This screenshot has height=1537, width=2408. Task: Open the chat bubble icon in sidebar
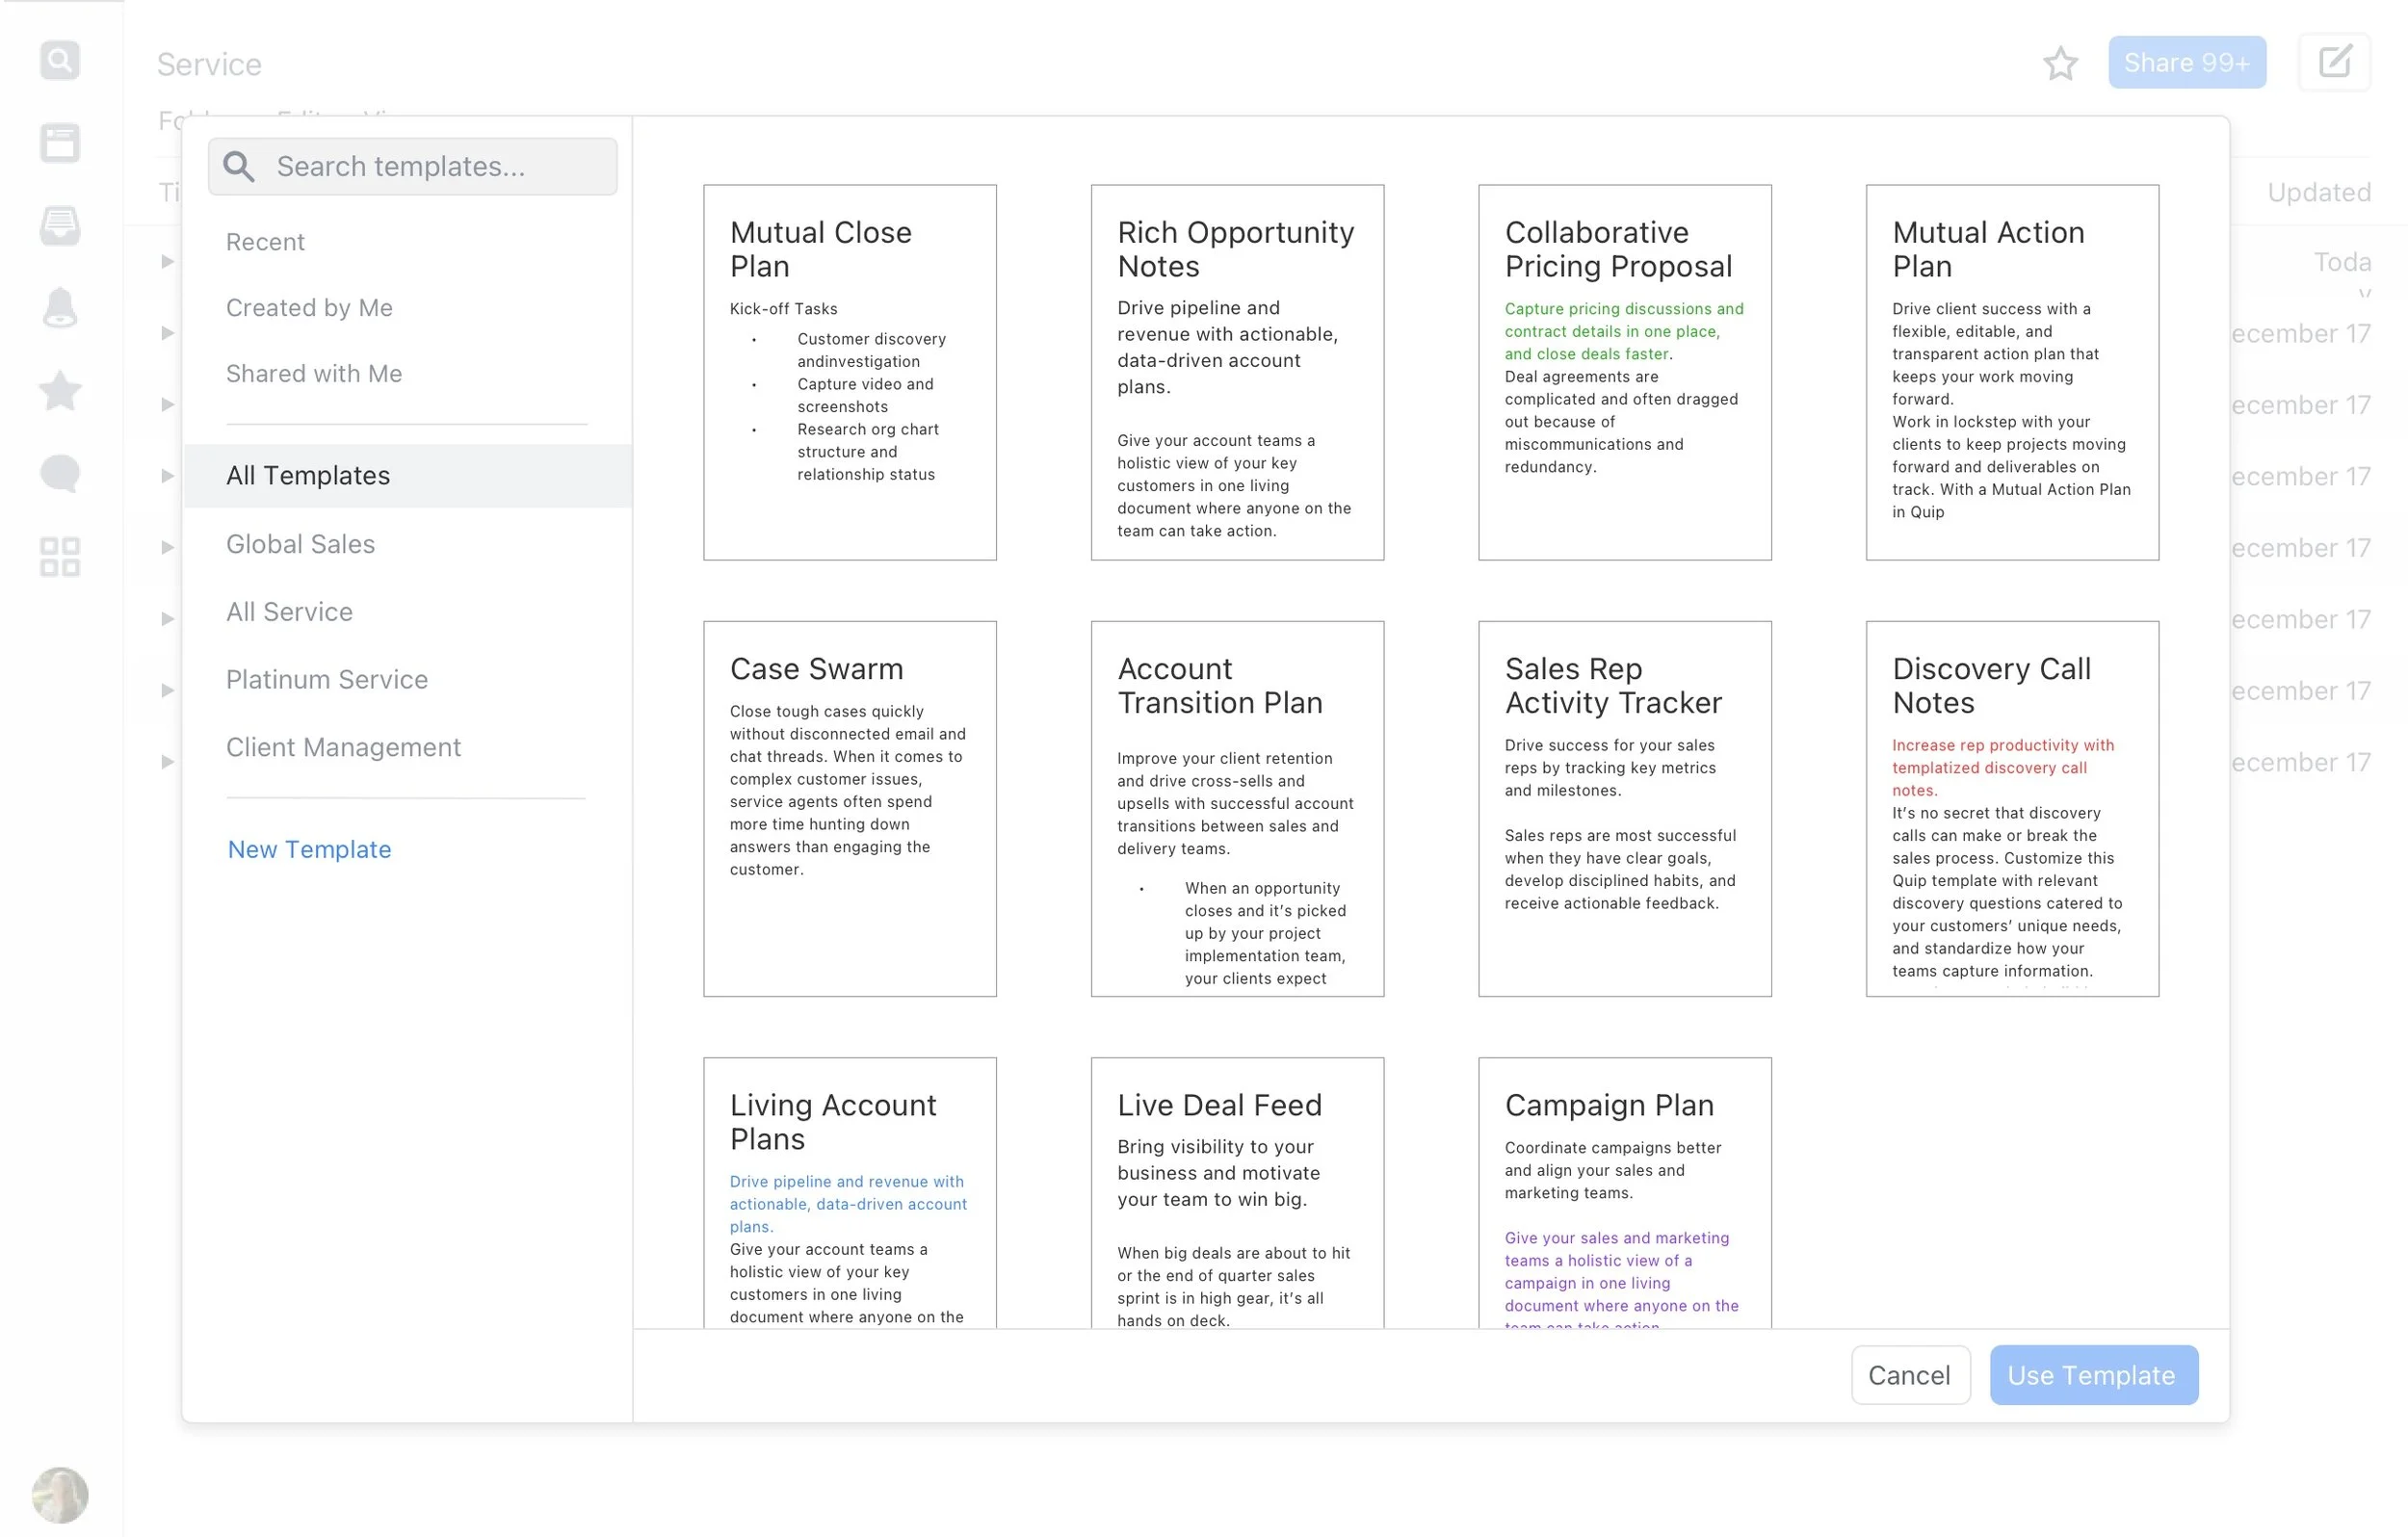[x=60, y=473]
